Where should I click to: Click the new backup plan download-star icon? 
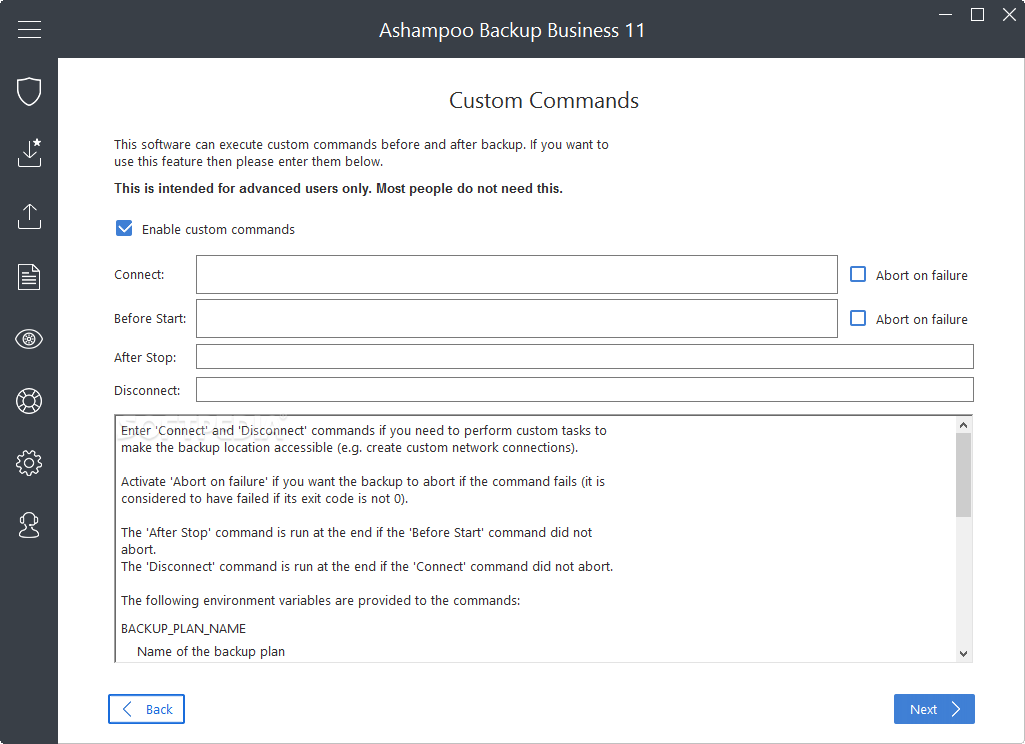(x=29, y=152)
